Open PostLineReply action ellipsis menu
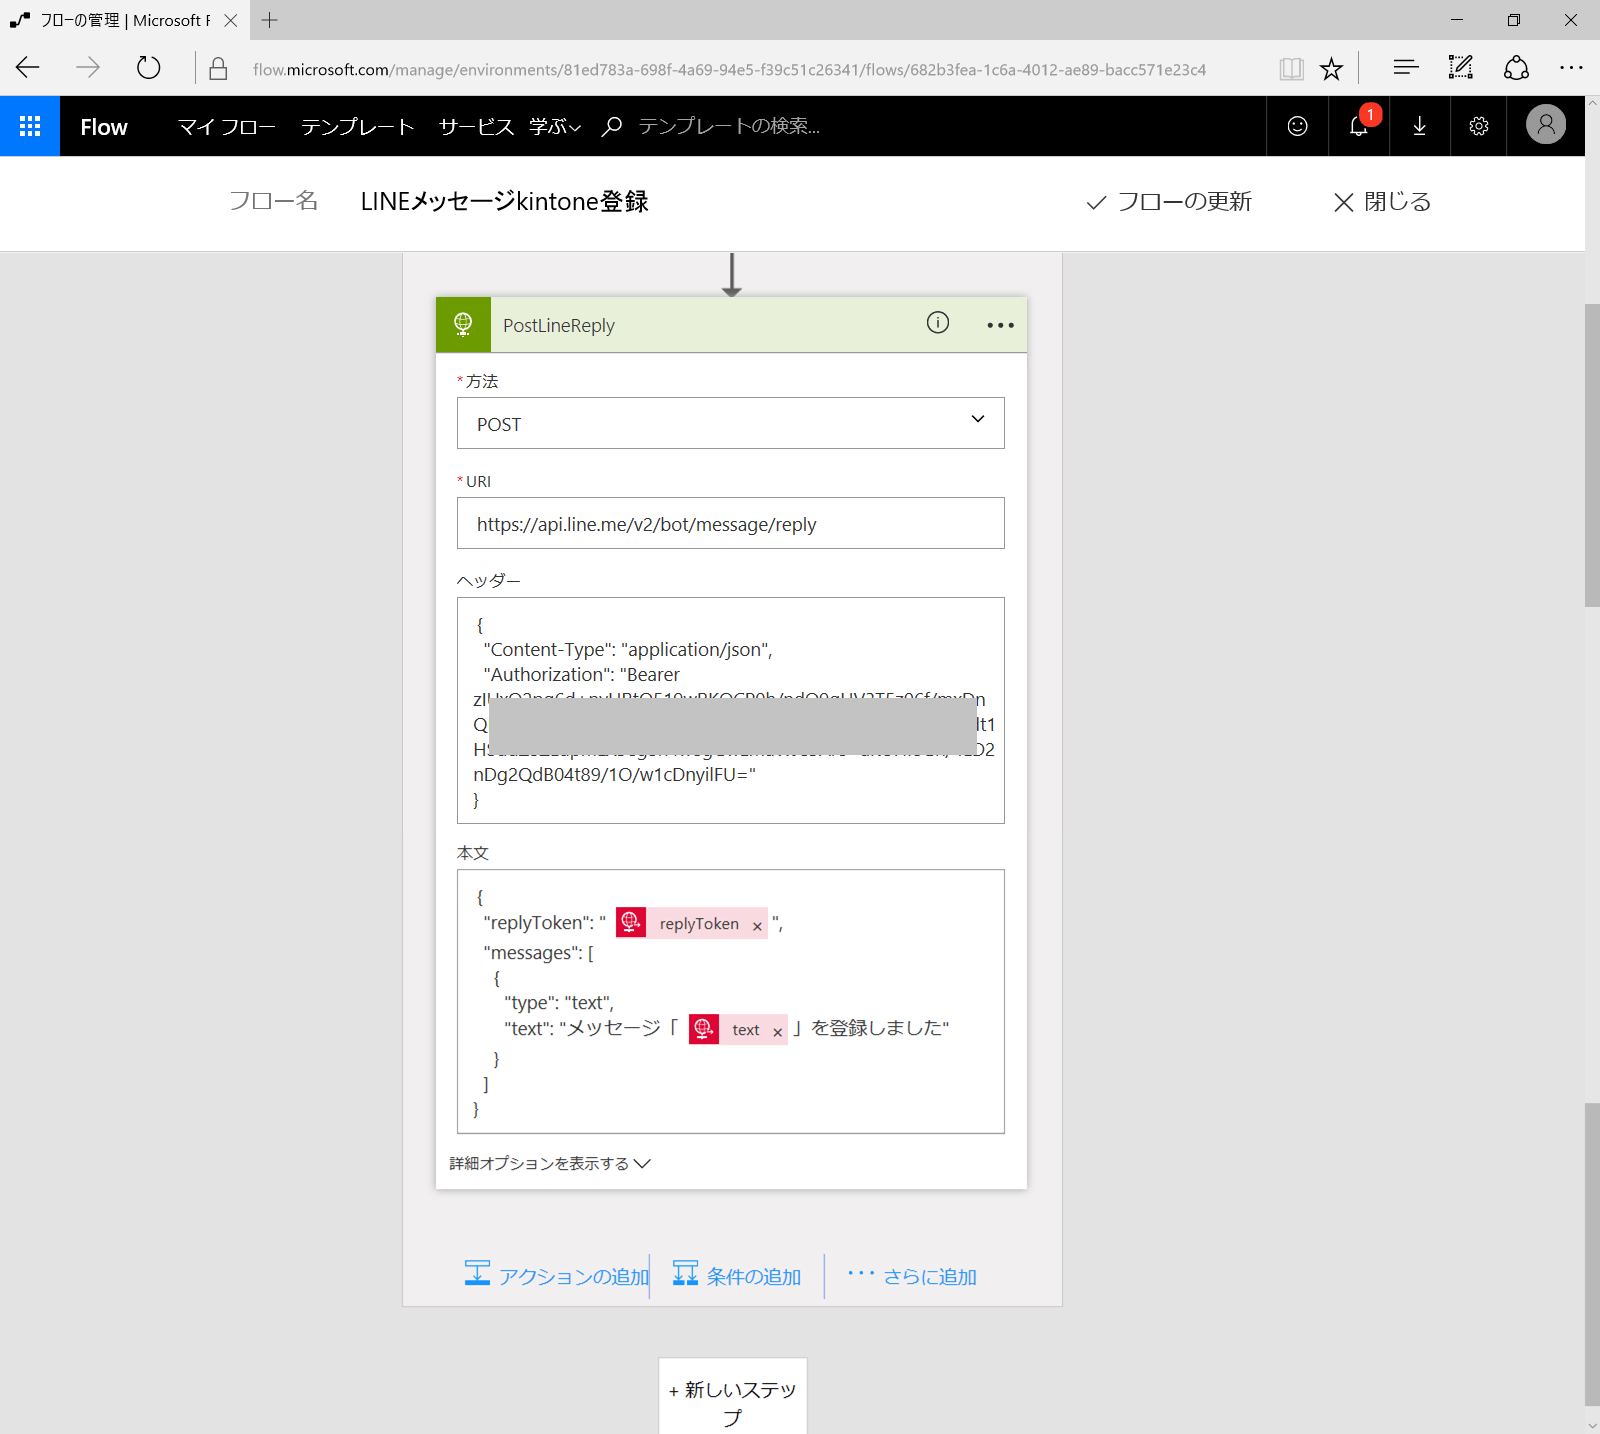 click(x=1000, y=325)
